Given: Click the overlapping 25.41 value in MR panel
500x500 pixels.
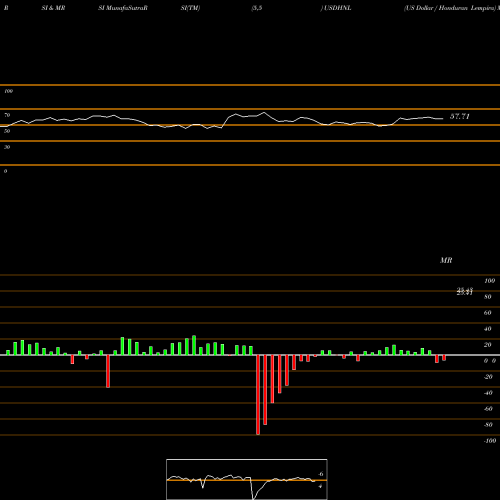Looking at the screenshot, I should pos(465,292).
